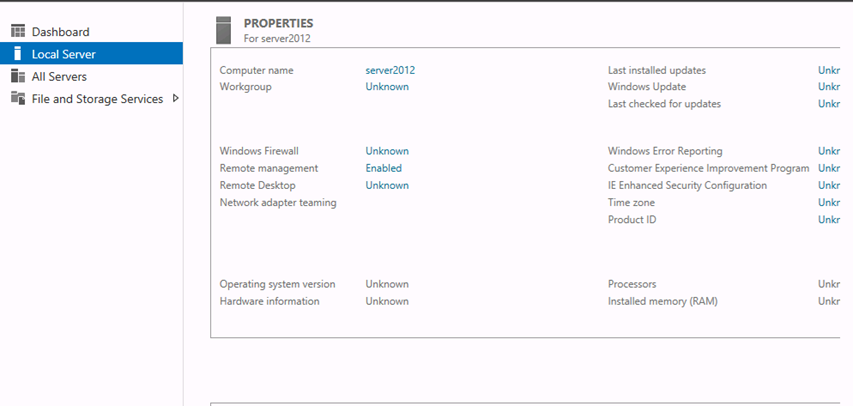Click Remote management Enabled link
853x406 pixels.
pos(384,168)
